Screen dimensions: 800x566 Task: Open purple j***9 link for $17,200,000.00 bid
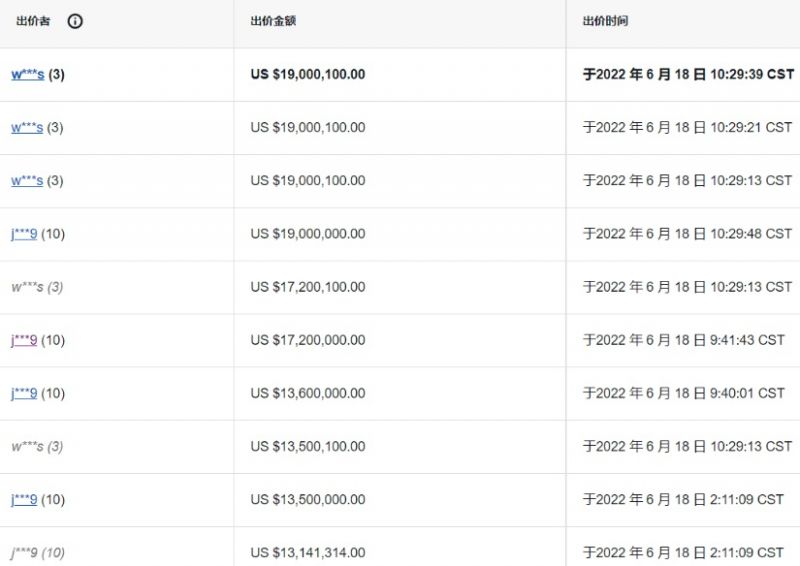point(24,340)
